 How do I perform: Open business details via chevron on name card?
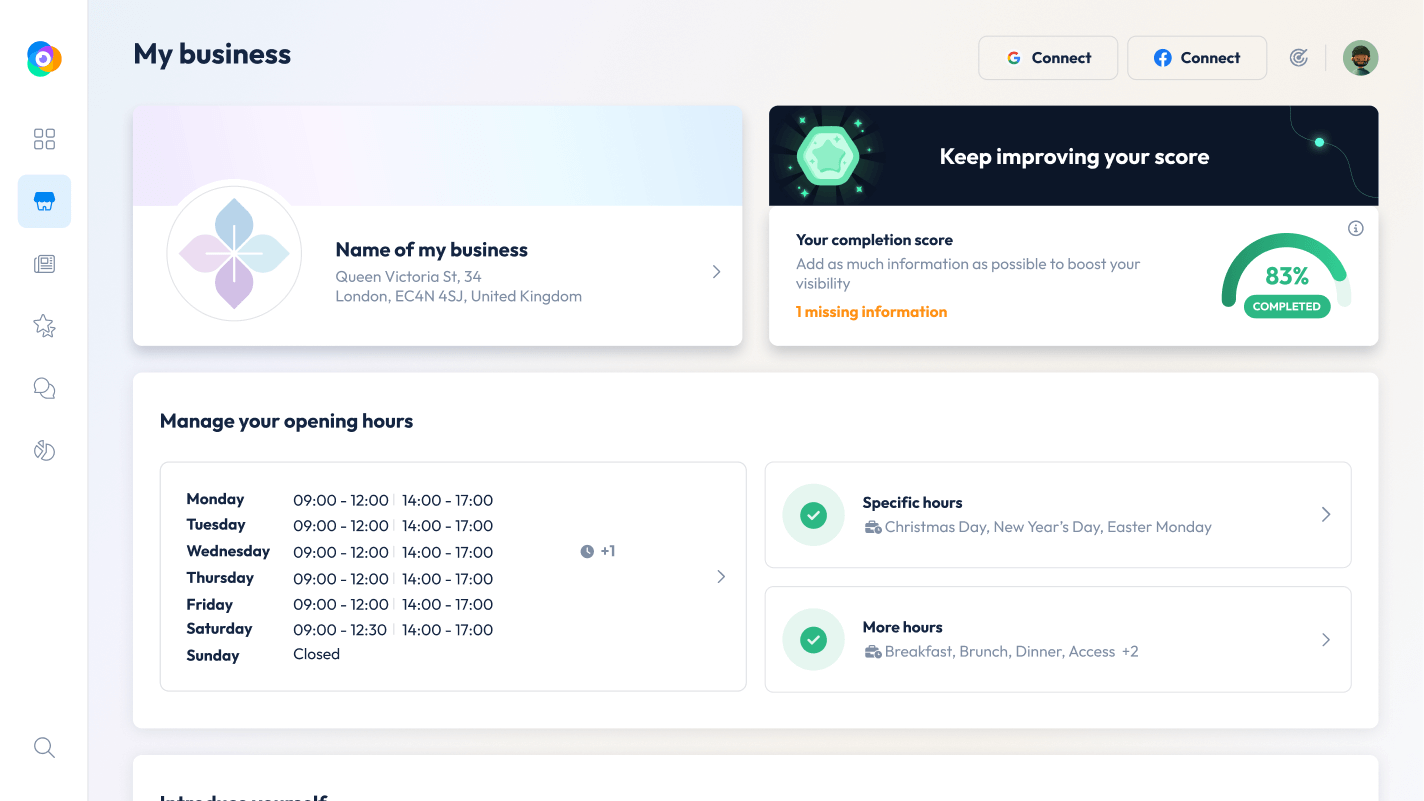tap(716, 271)
